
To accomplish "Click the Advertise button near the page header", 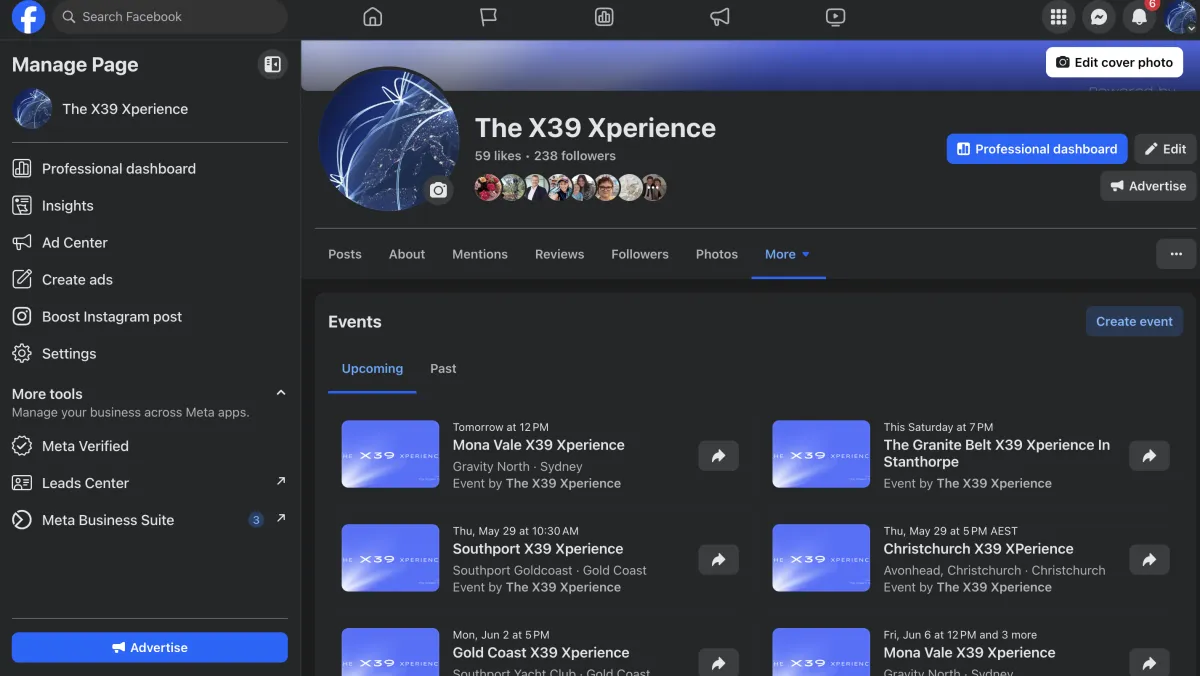I will point(1148,186).
